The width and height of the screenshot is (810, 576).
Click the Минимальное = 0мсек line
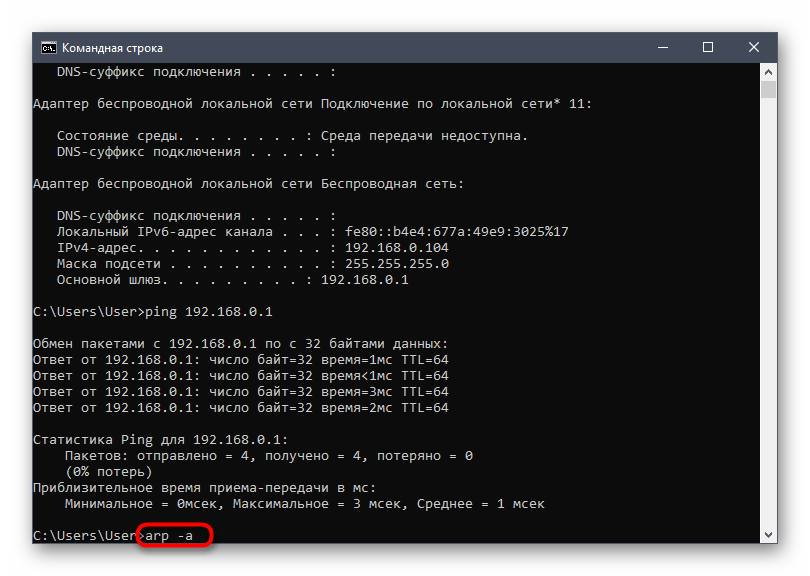[x=305, y=504]
